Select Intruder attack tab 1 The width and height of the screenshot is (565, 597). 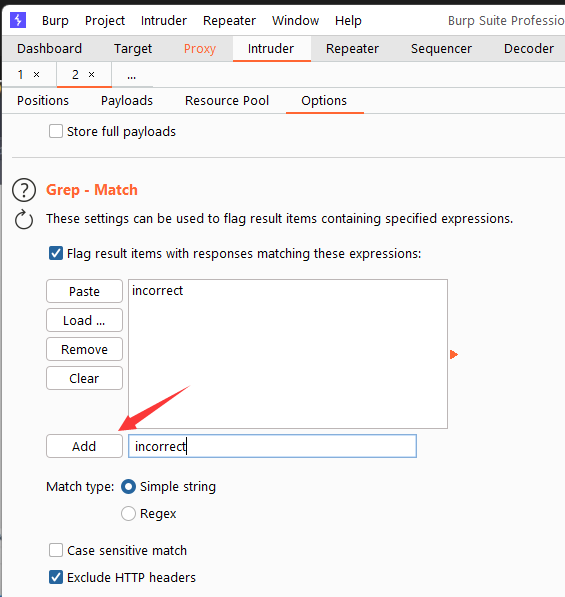tap(21, 75)
